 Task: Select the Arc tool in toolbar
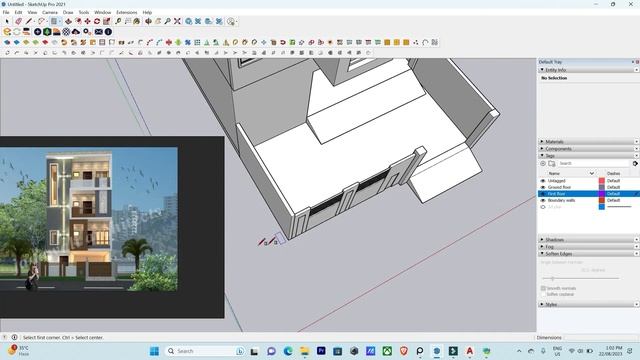coord(41,21)
